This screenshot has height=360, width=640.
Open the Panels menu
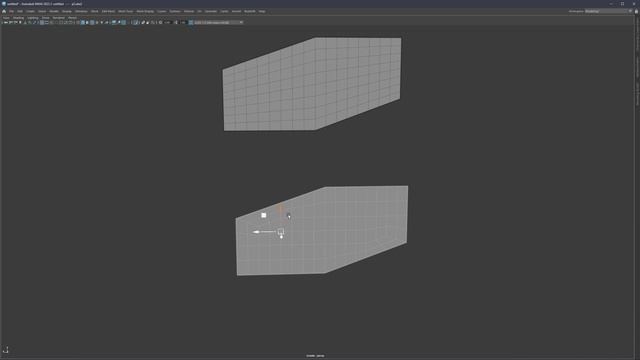[x=72, y=18]
